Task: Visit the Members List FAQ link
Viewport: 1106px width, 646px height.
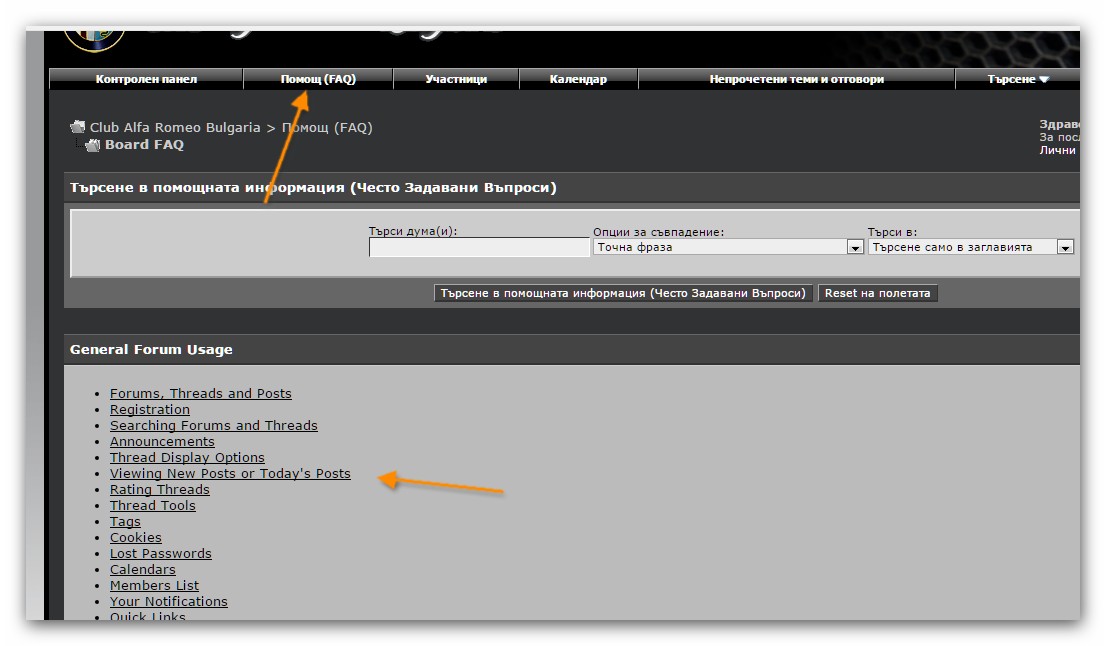Action: (x=154, y=586)
